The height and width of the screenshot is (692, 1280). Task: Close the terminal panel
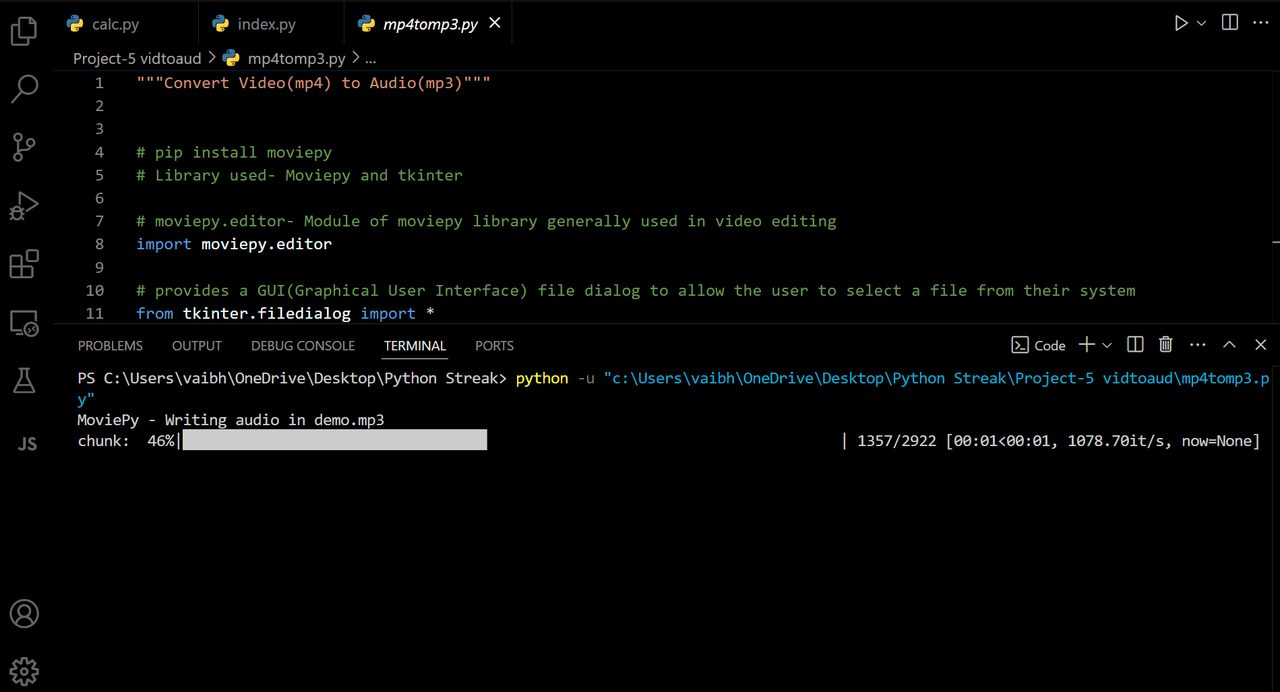tap(1261, 344)
